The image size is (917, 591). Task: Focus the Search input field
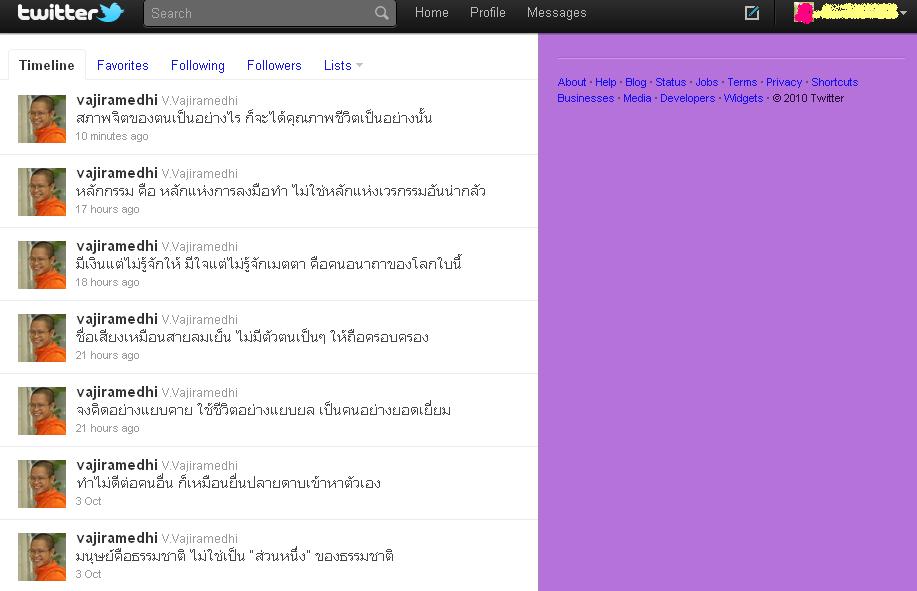[x=270, y=13]
